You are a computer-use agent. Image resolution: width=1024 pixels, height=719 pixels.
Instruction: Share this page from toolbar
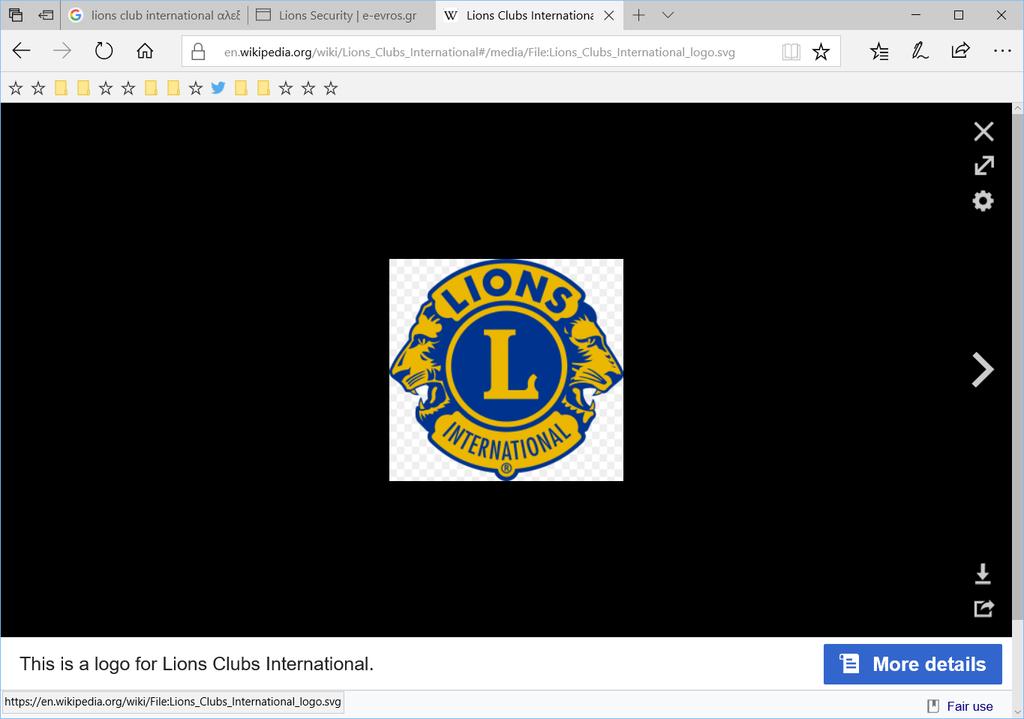960,51
